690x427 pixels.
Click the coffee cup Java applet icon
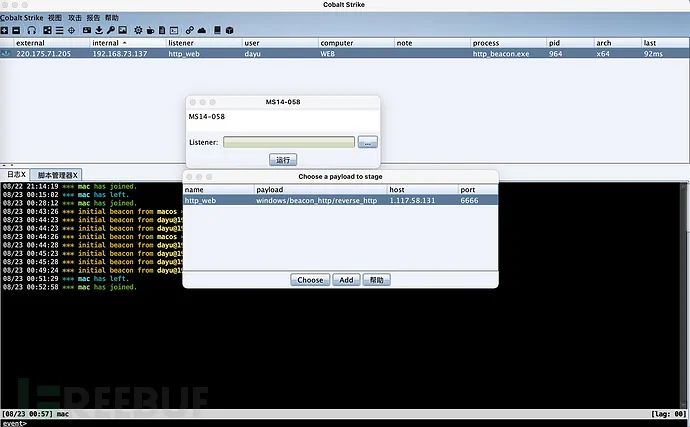(x=150, y=30)
